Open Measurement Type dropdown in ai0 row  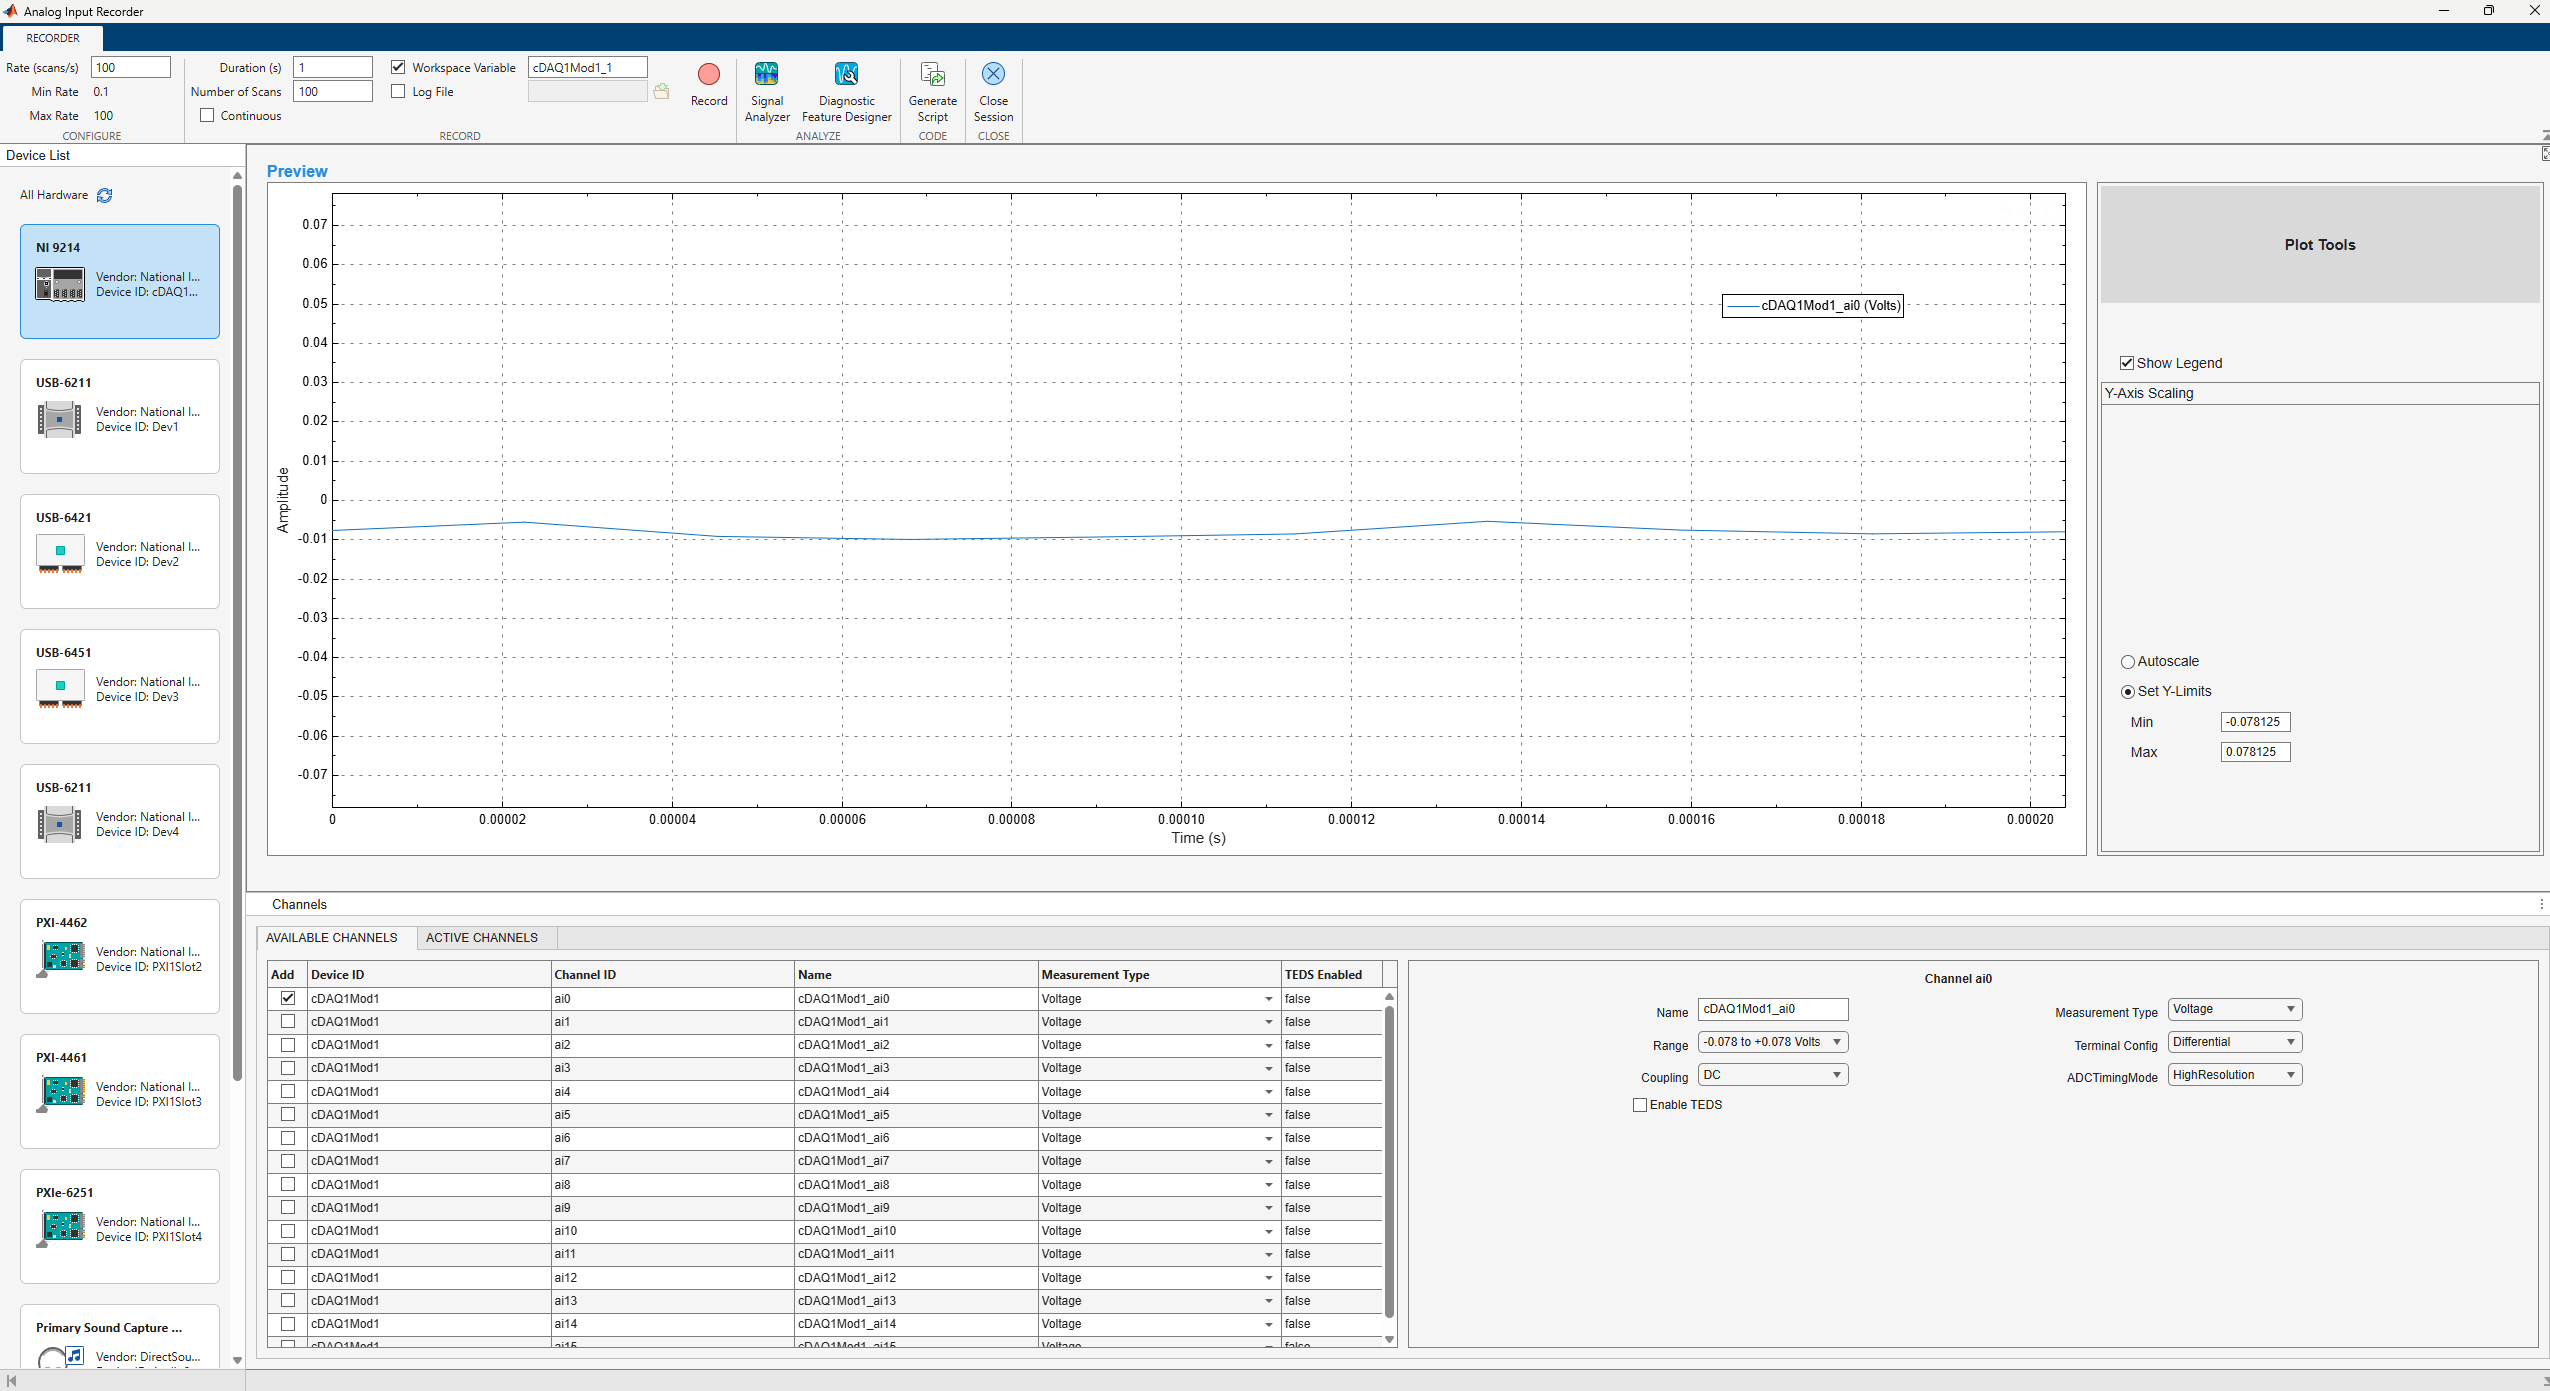pyautogui.click(x=1268, y=999)
